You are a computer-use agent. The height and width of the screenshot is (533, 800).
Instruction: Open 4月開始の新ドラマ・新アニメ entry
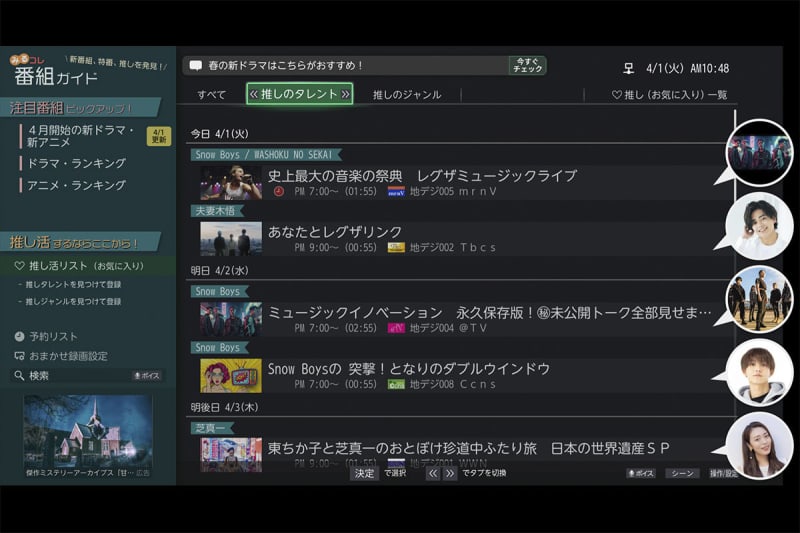click(x=80, y=137)
